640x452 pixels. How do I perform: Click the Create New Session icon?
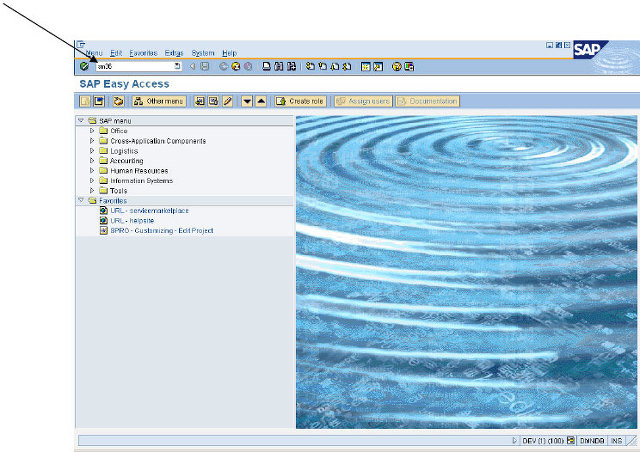[365, 66]
